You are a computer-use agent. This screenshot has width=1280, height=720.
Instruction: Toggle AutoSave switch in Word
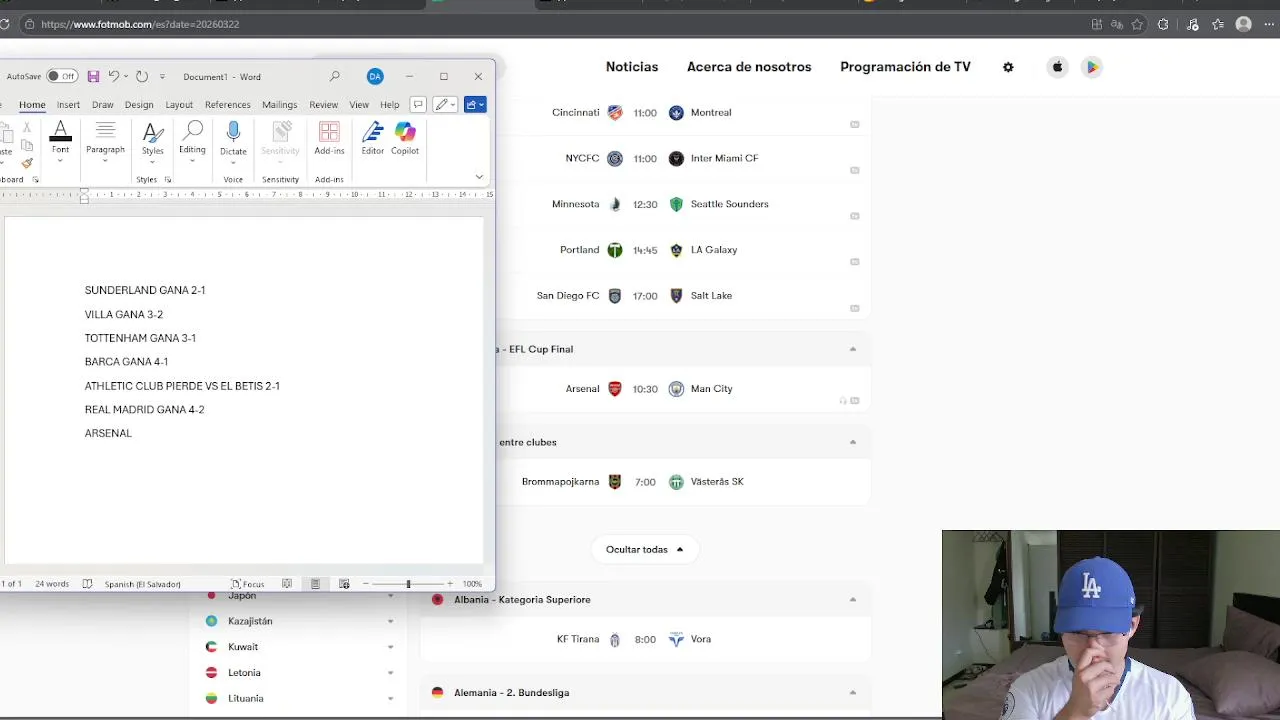62,76
